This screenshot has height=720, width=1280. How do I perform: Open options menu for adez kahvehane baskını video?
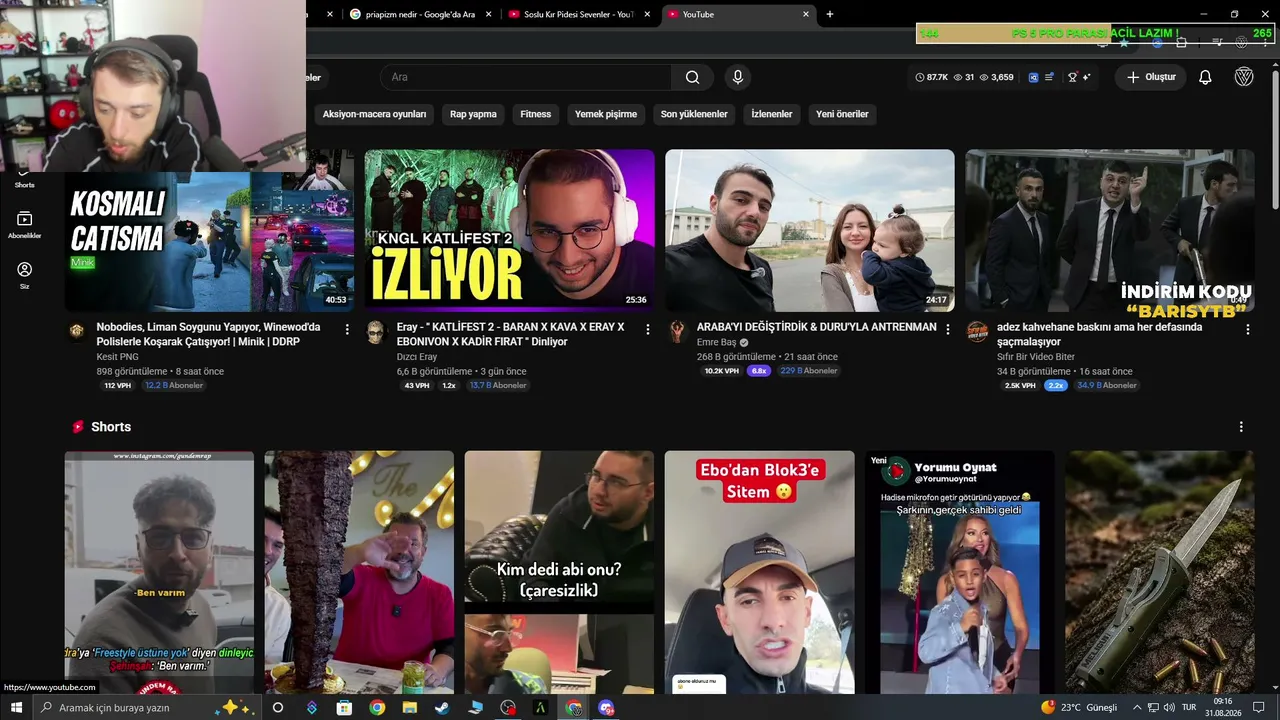[1247, 329]
